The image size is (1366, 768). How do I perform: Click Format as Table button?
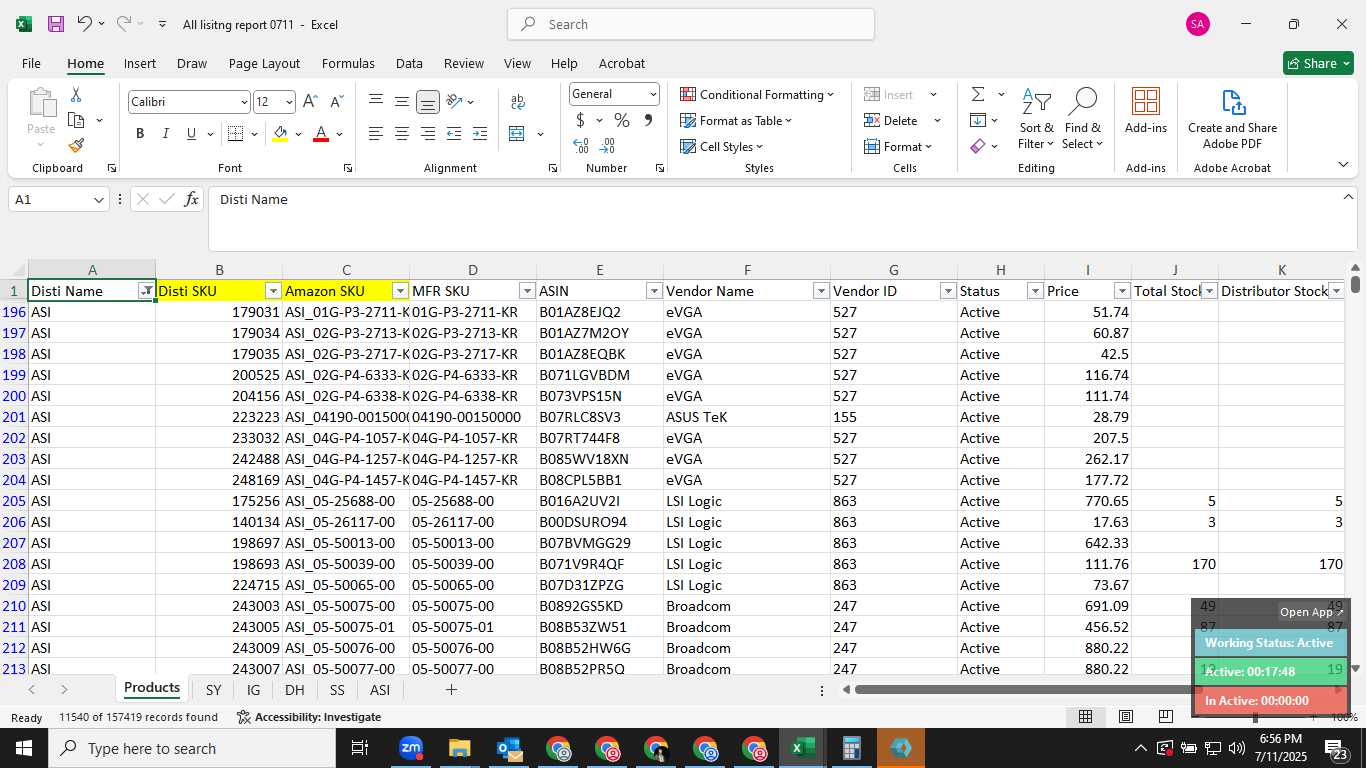(x=736, y=121)
